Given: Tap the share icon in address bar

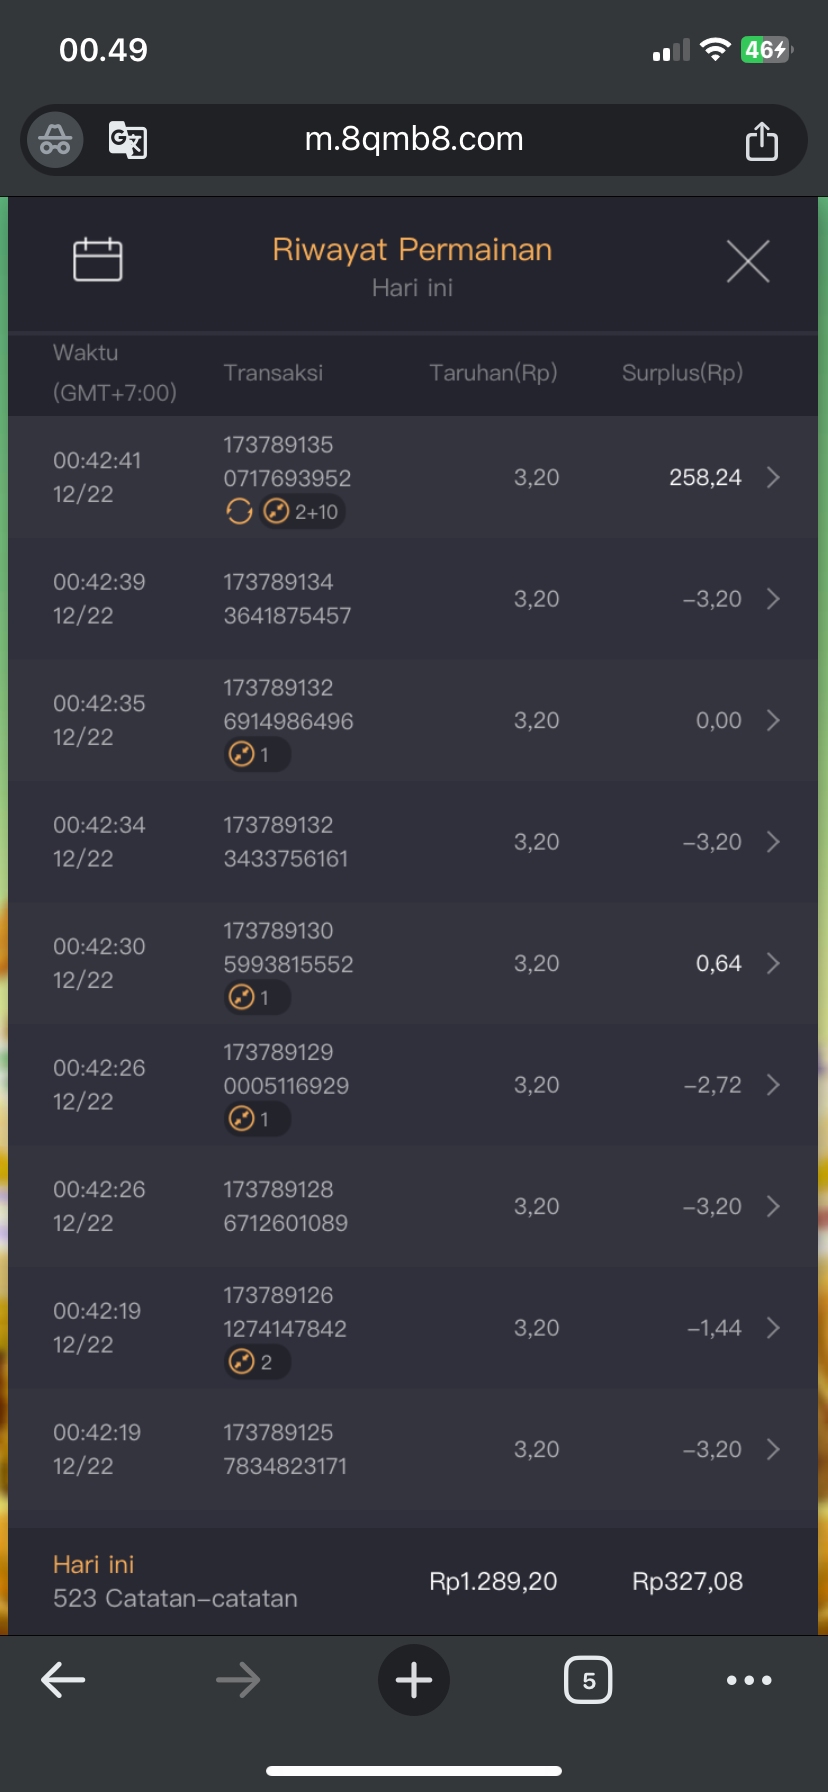Looking at the screenshot, I should [762, 141].
